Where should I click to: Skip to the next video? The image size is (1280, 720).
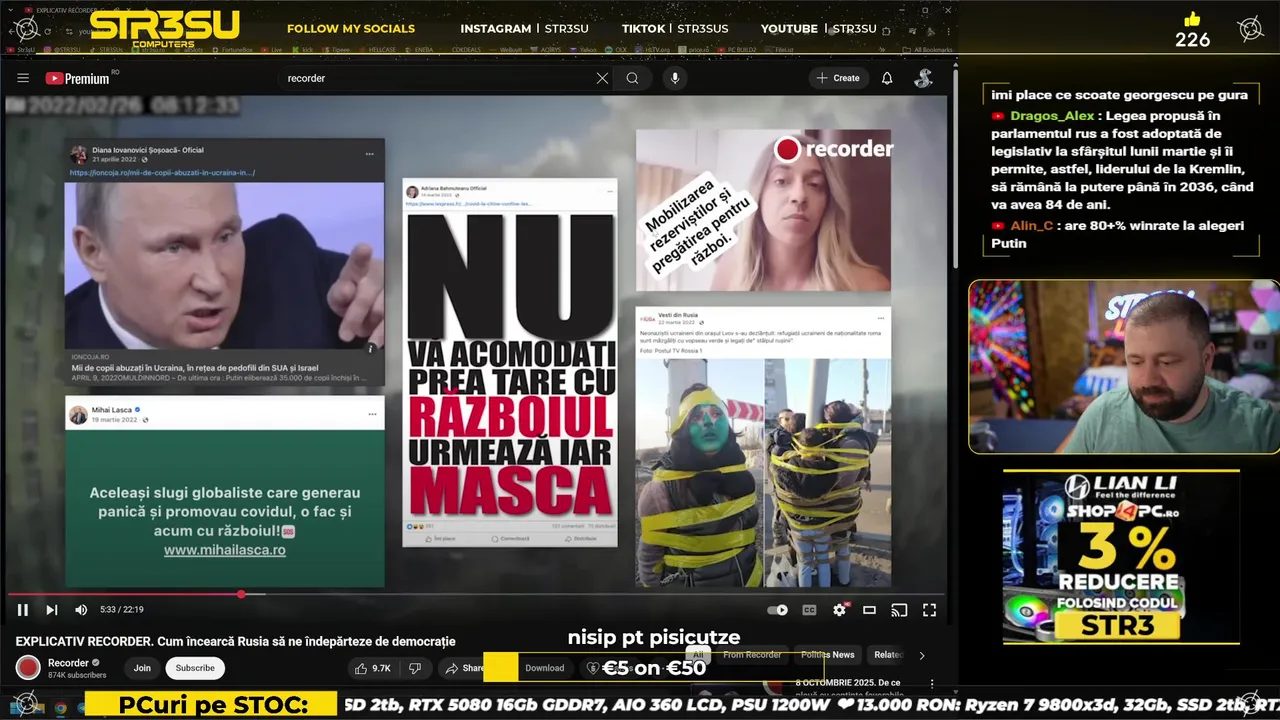52,610
